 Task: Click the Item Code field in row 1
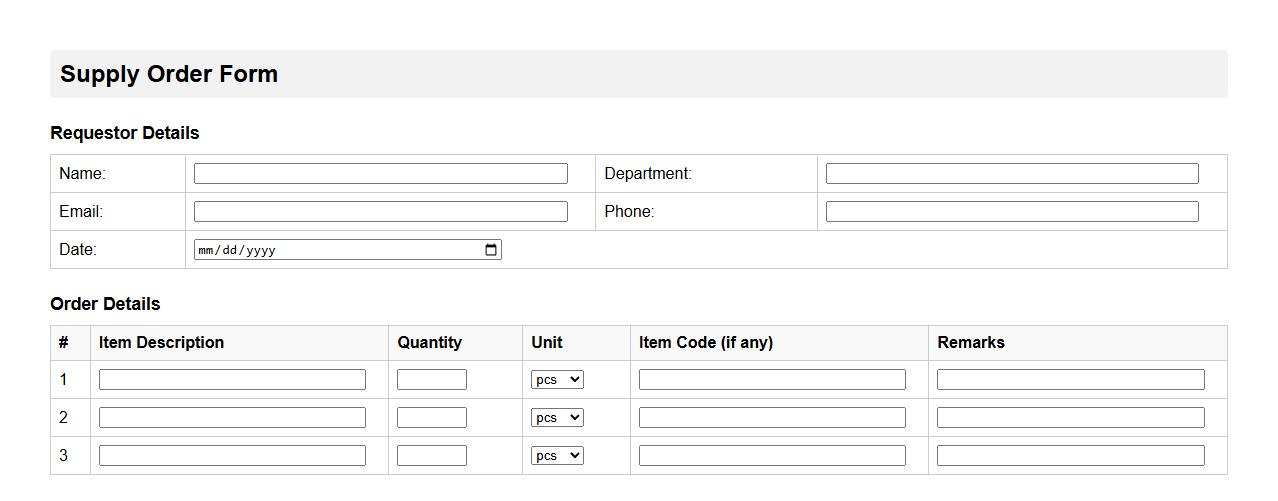point(772,380)
